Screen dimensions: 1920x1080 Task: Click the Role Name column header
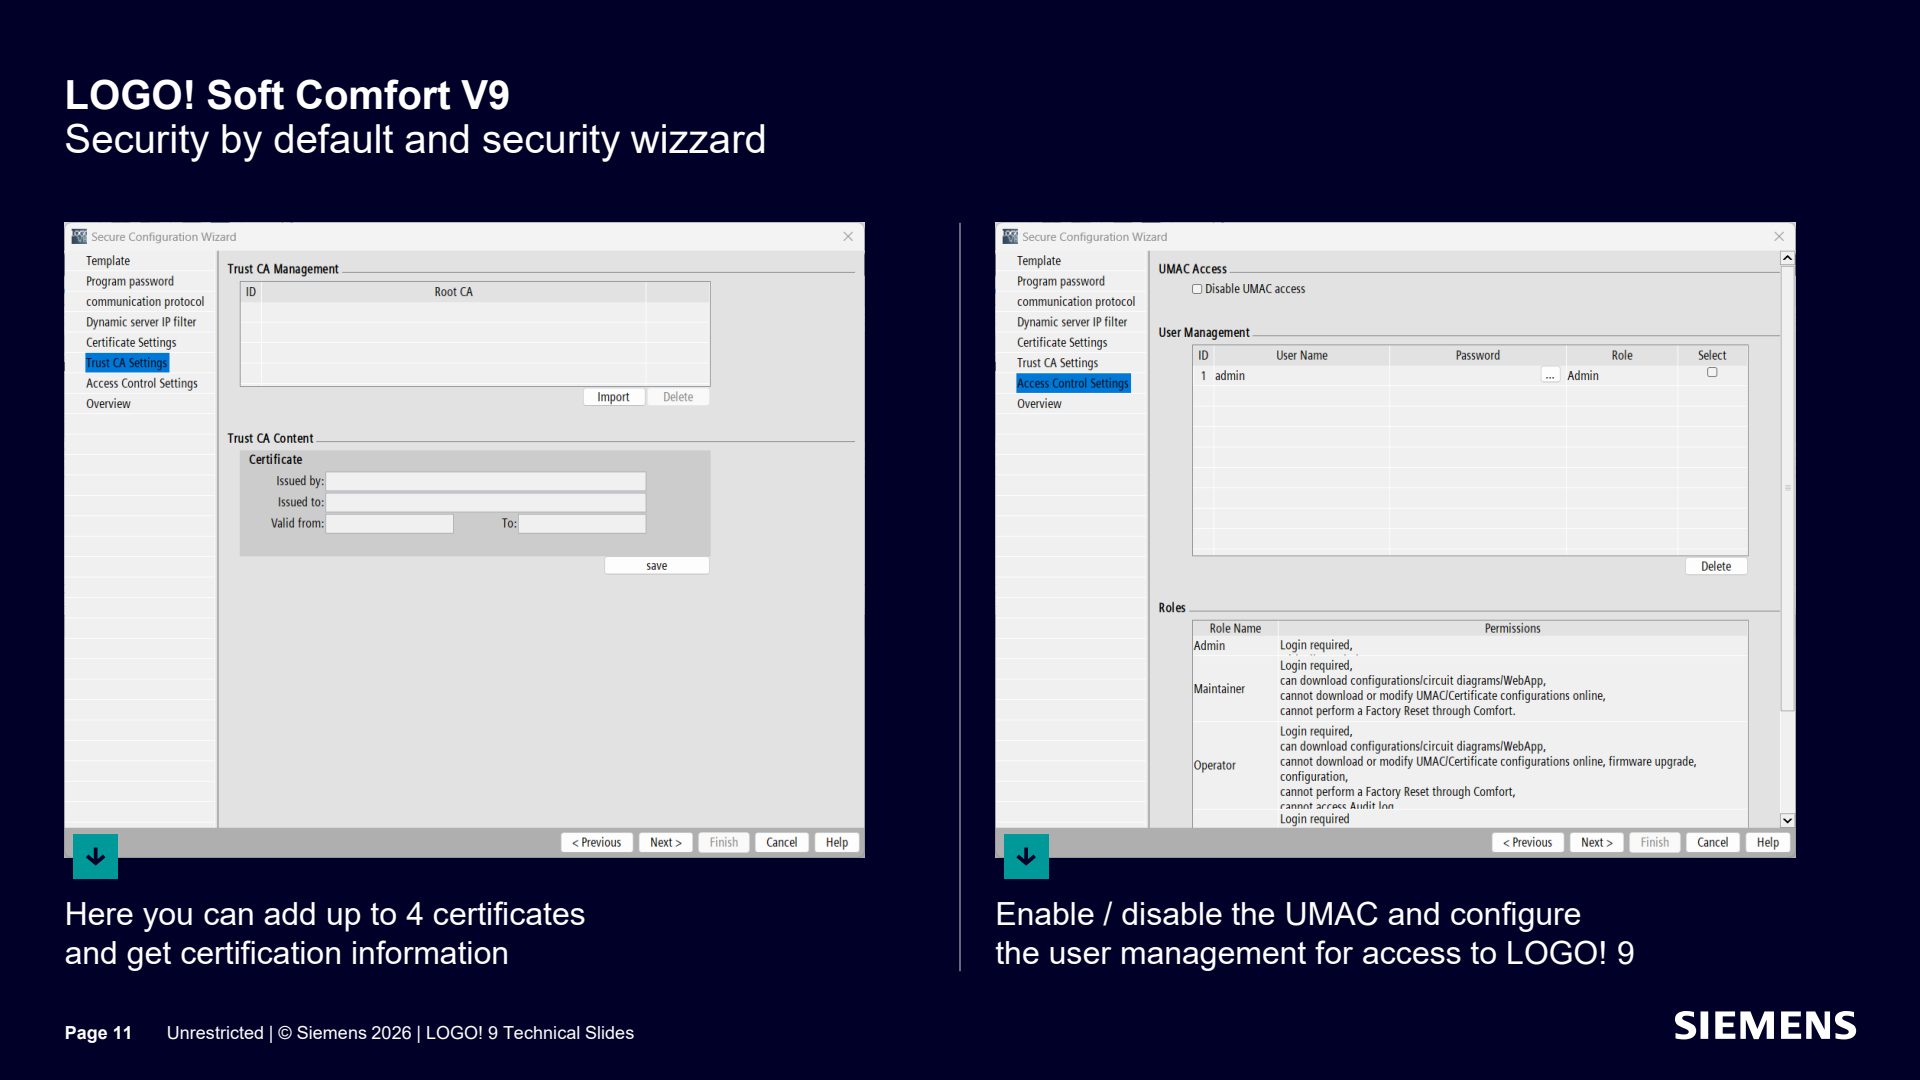1235,629
